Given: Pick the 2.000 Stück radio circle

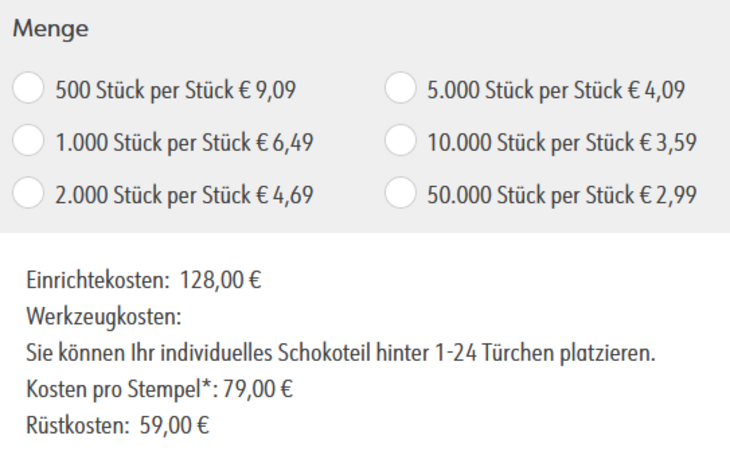Looking at the screenshot, I should click(28, 193).
